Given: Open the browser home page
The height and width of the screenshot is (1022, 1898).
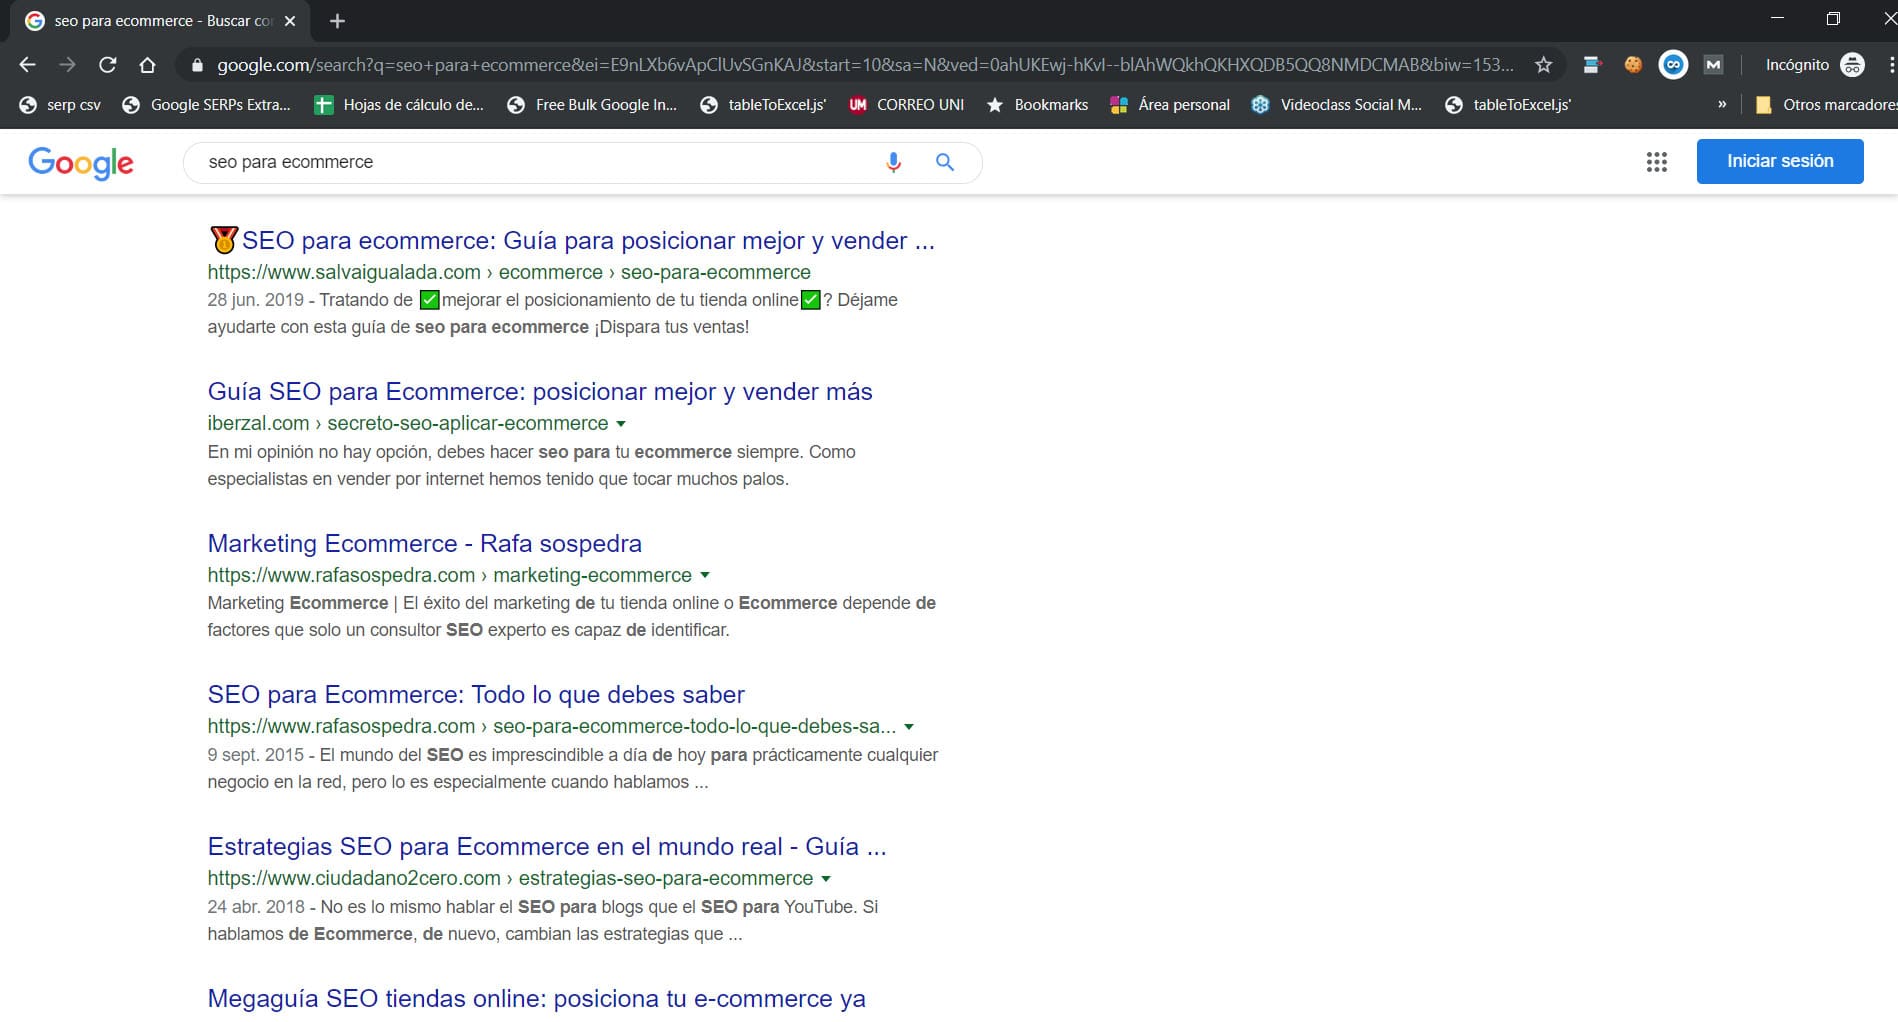Looking at the screenshot, I should tap(147, 65).
